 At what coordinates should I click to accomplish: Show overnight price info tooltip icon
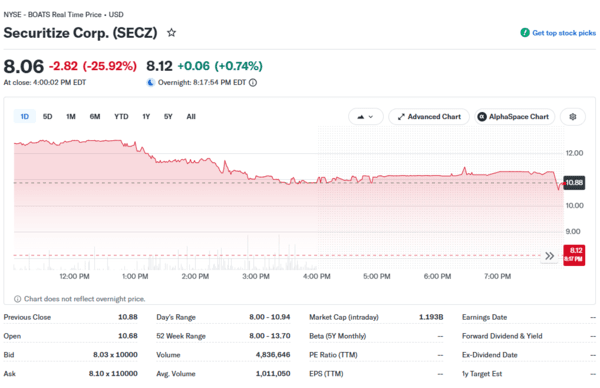pos(253,83)
